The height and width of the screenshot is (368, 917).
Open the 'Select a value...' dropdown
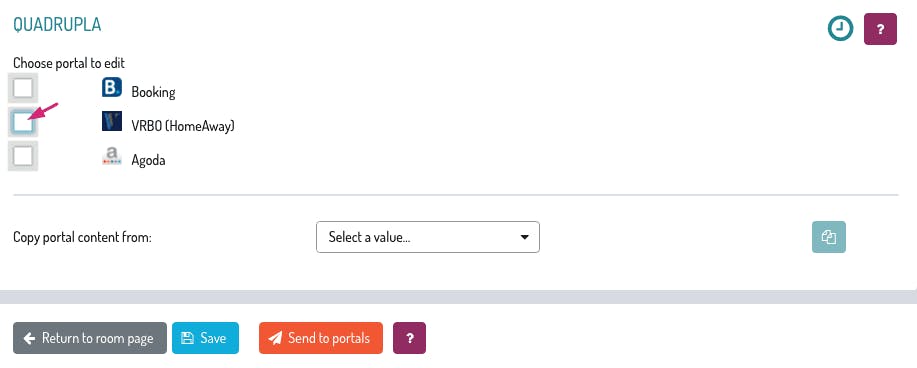coord(428,237)
